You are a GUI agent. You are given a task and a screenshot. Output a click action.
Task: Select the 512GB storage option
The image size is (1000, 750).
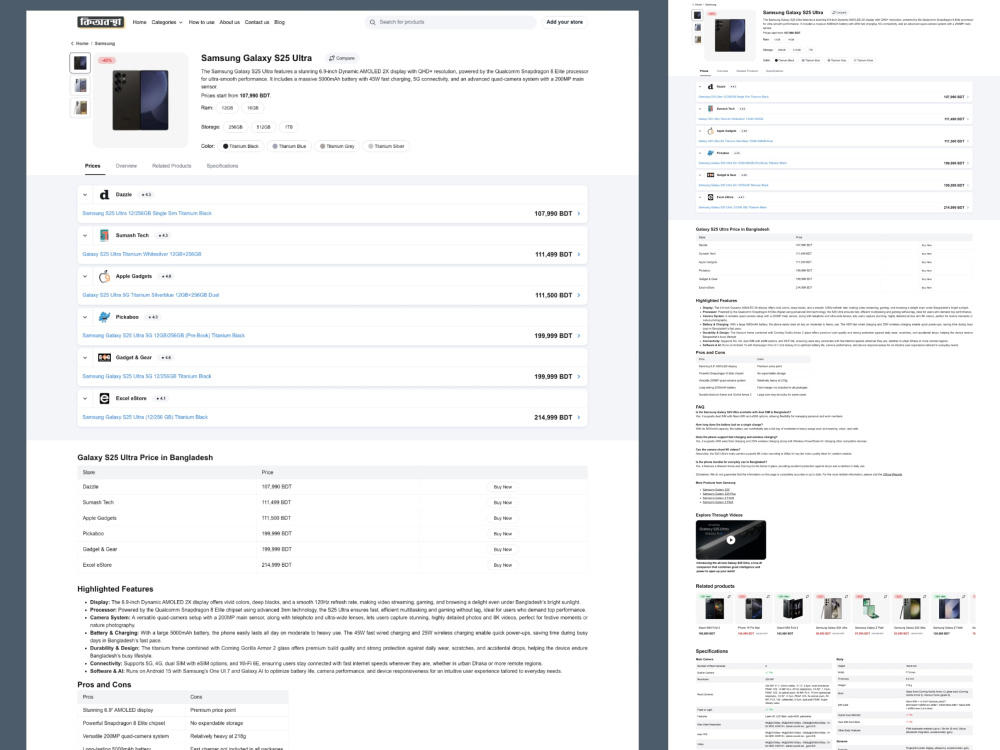(x=263, y=127)
